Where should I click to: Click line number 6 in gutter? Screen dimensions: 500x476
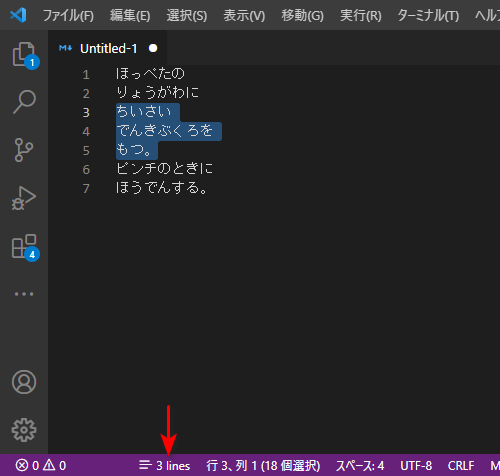pyautogui.click(x=86, y=169)
